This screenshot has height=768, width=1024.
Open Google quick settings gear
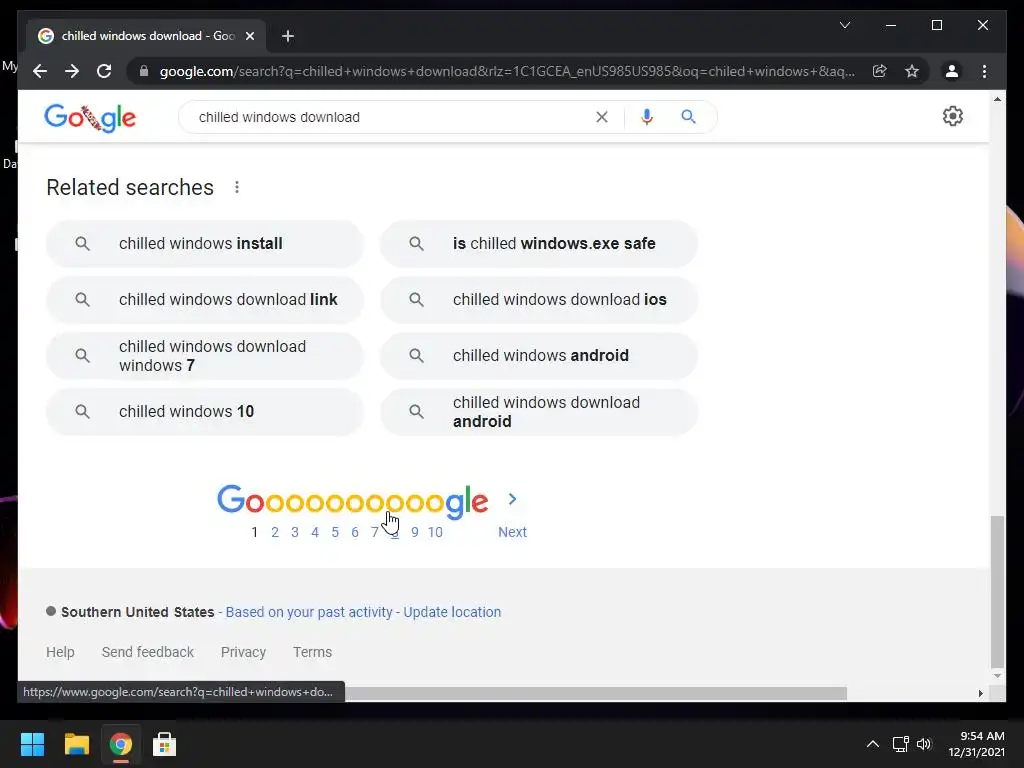point(953,116)
